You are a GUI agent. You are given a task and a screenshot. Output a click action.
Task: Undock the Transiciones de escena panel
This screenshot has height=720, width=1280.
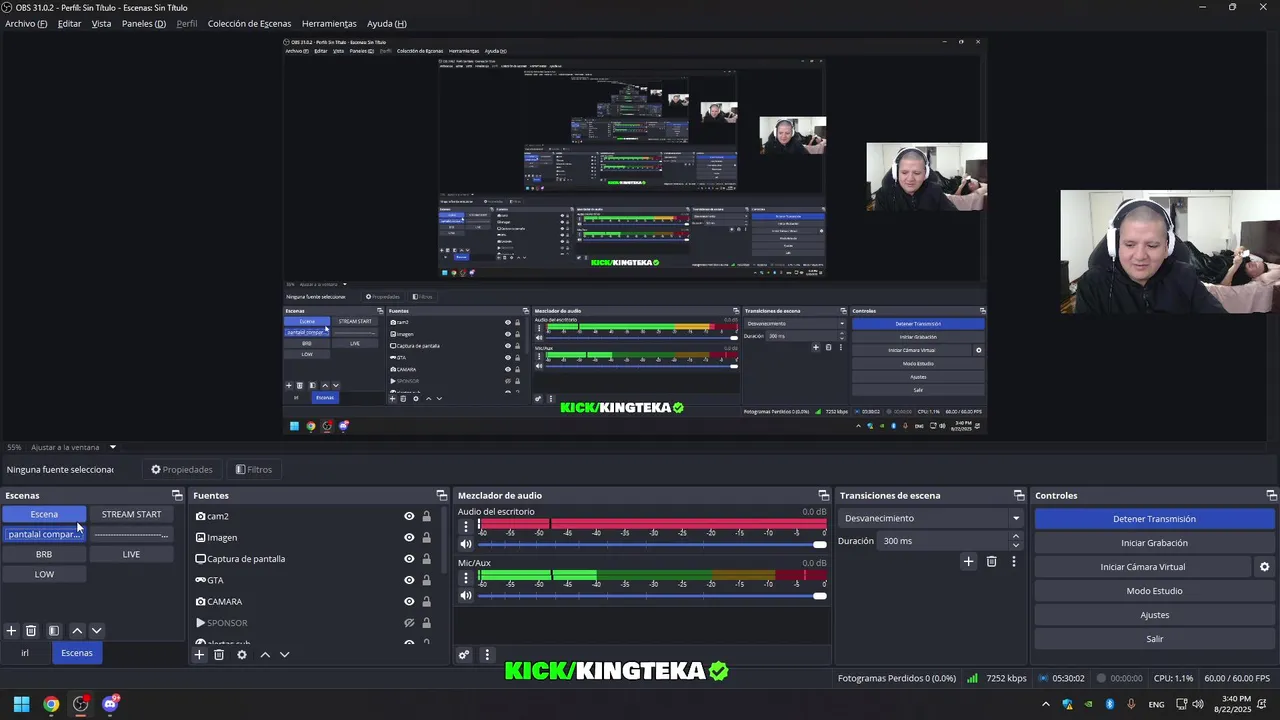pyautogui.click(x=1019, y=495)
